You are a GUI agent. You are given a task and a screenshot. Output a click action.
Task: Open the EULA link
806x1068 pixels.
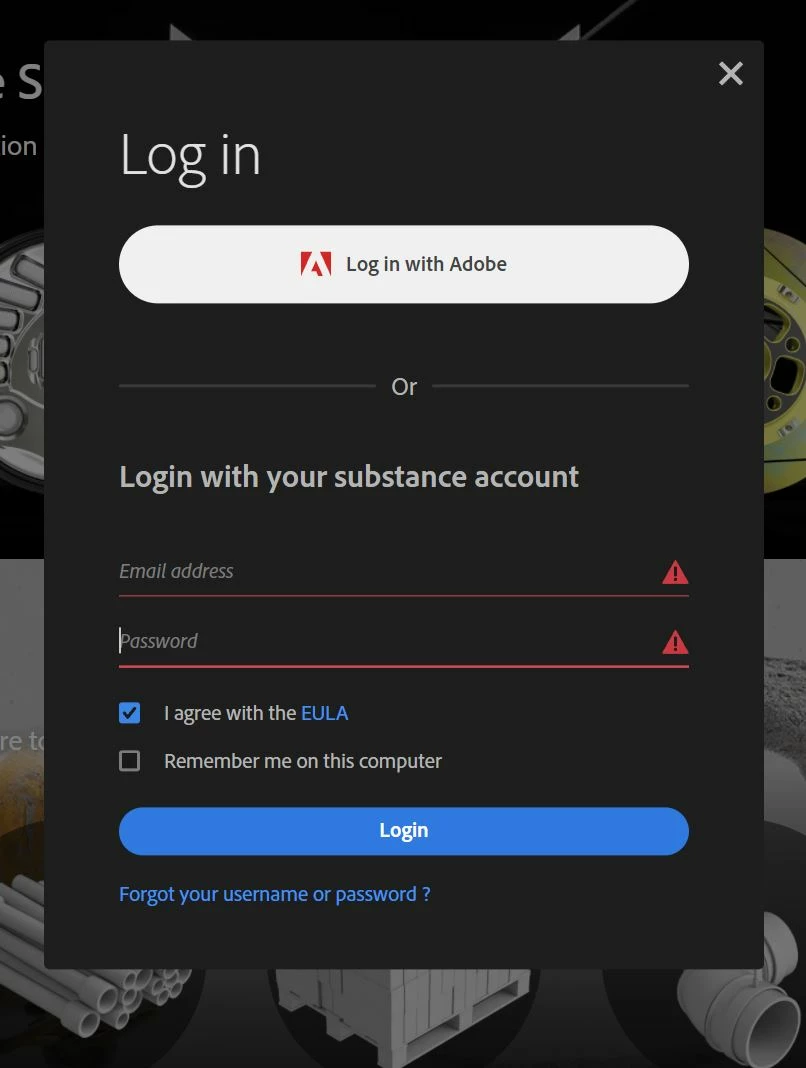pyautogui.click(x=324, y=713)
